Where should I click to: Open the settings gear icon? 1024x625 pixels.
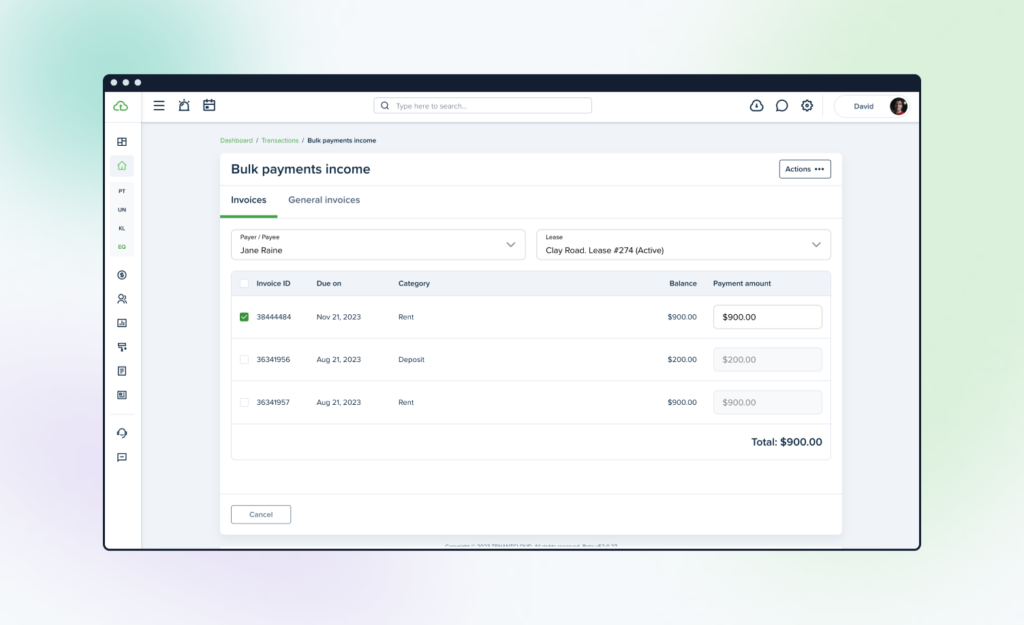coord(807,106)
